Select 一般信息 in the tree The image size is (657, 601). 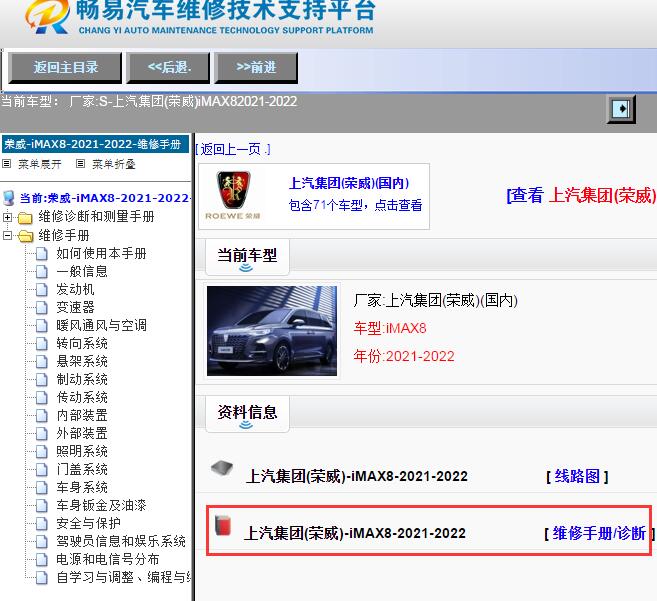[x=82, y=272]
